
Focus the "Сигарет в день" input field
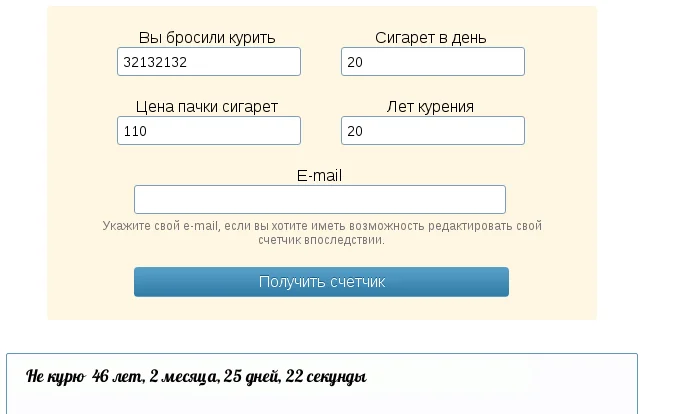point(432,62)
